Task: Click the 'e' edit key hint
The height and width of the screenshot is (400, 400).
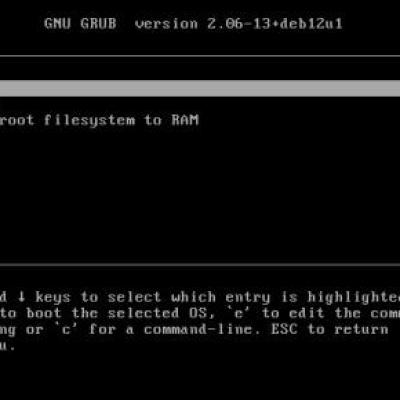Action: (239, 313)
